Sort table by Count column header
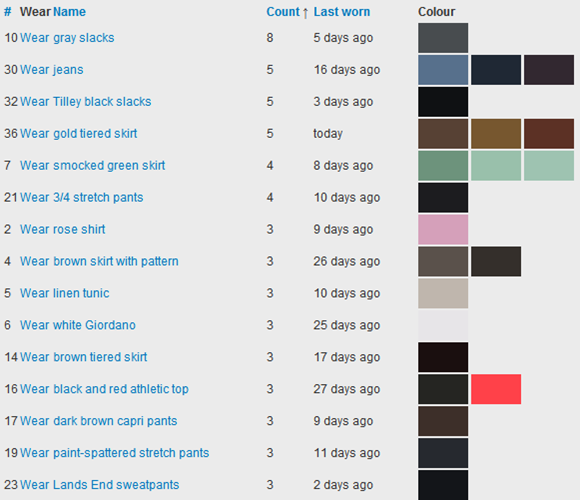580x500 pixels. pyautogui.click(x=283, y=12)
